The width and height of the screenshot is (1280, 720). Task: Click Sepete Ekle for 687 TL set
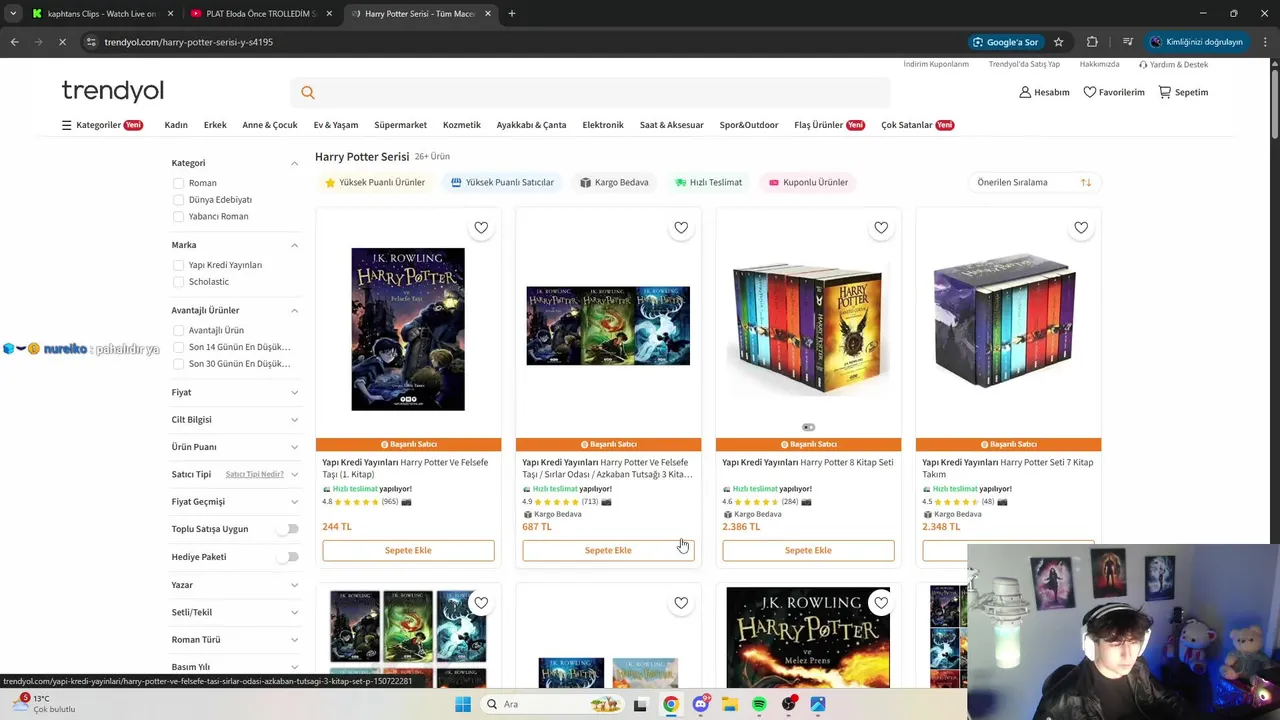608,550
